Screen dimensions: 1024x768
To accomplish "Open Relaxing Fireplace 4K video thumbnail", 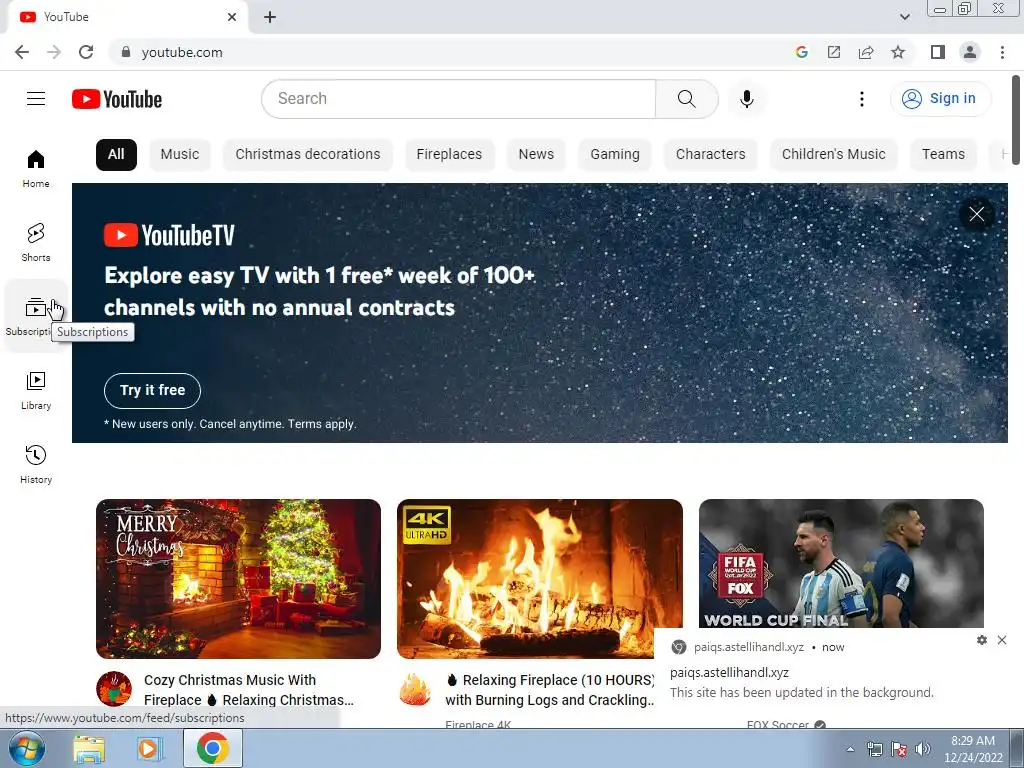I will (x=539, y=579).
